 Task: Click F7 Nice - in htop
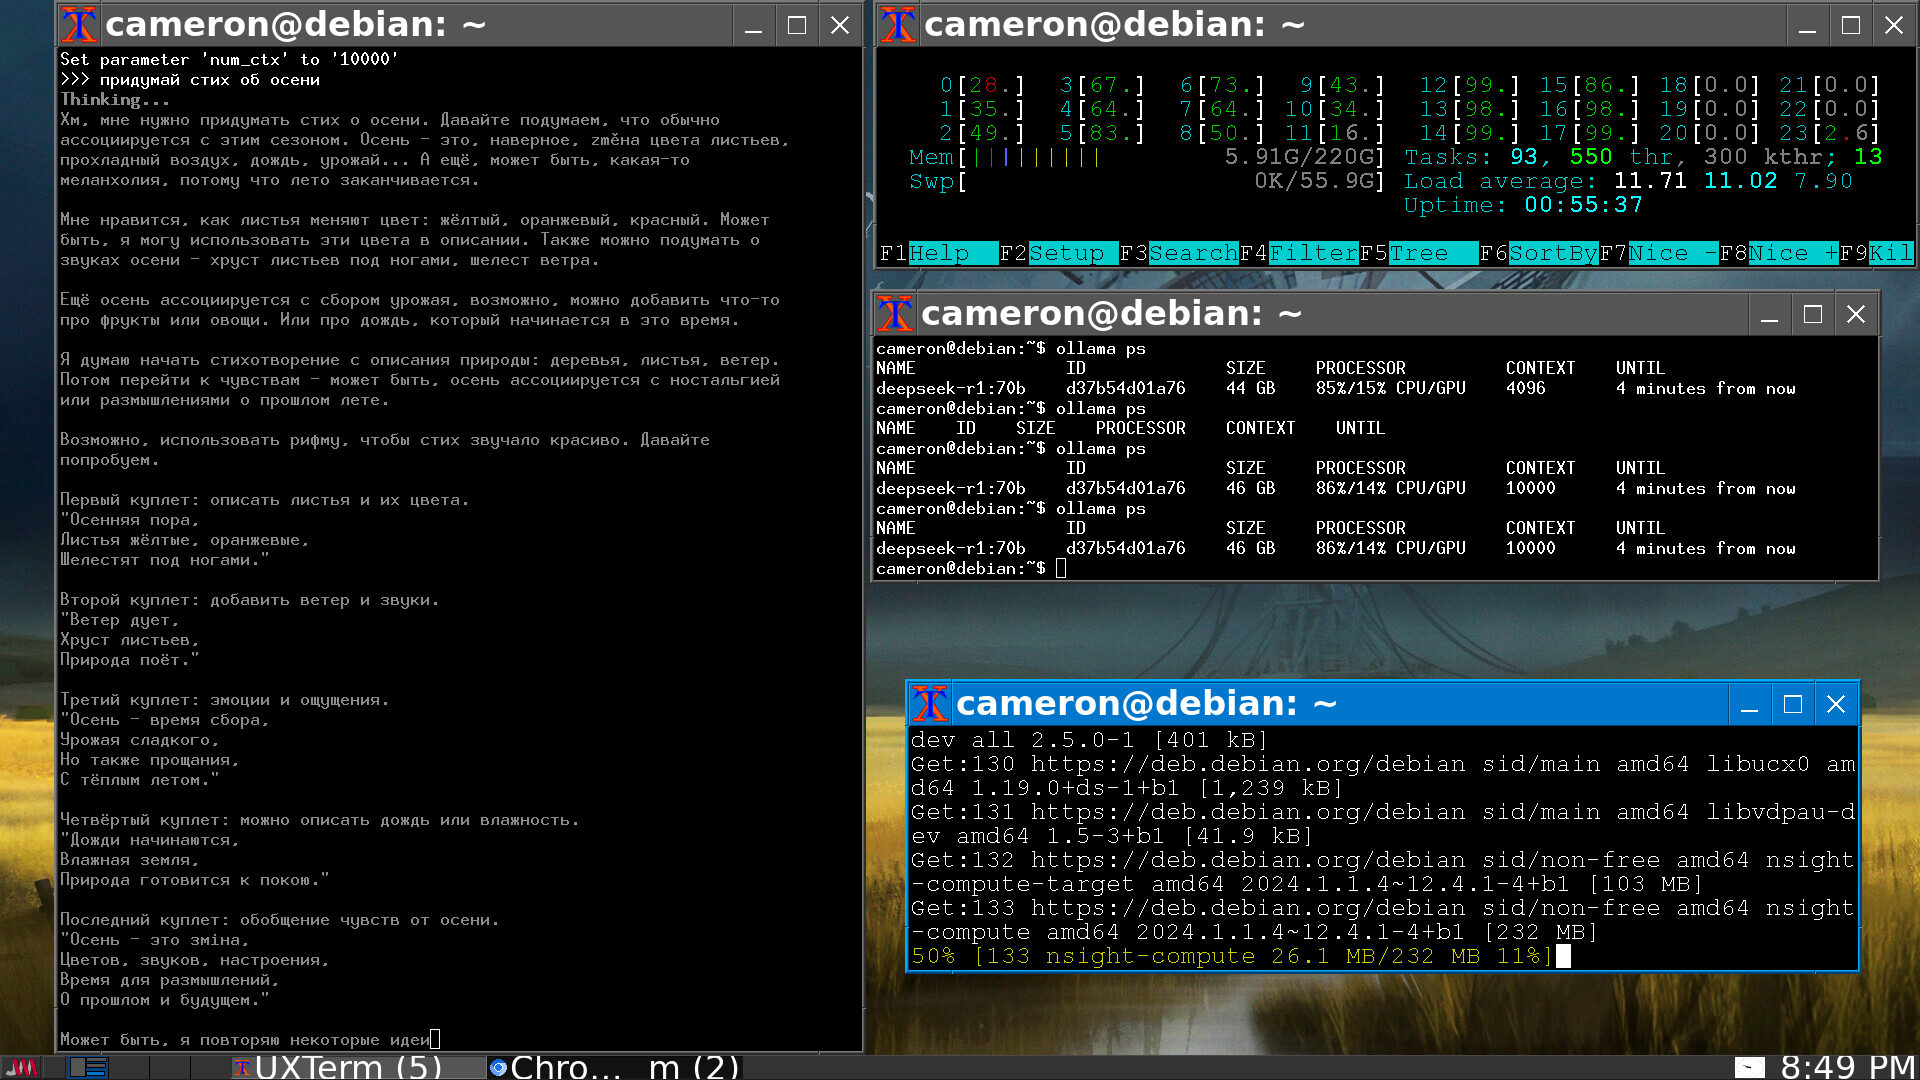(x=1672, y=254)
